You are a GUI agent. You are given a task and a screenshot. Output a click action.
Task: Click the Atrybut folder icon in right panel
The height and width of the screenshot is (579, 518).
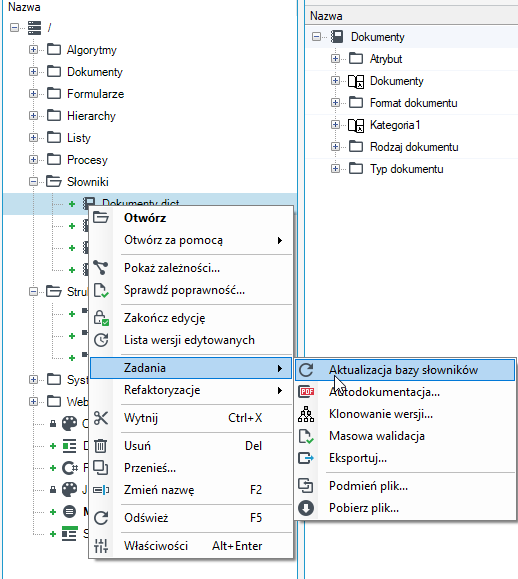point(356,58)
